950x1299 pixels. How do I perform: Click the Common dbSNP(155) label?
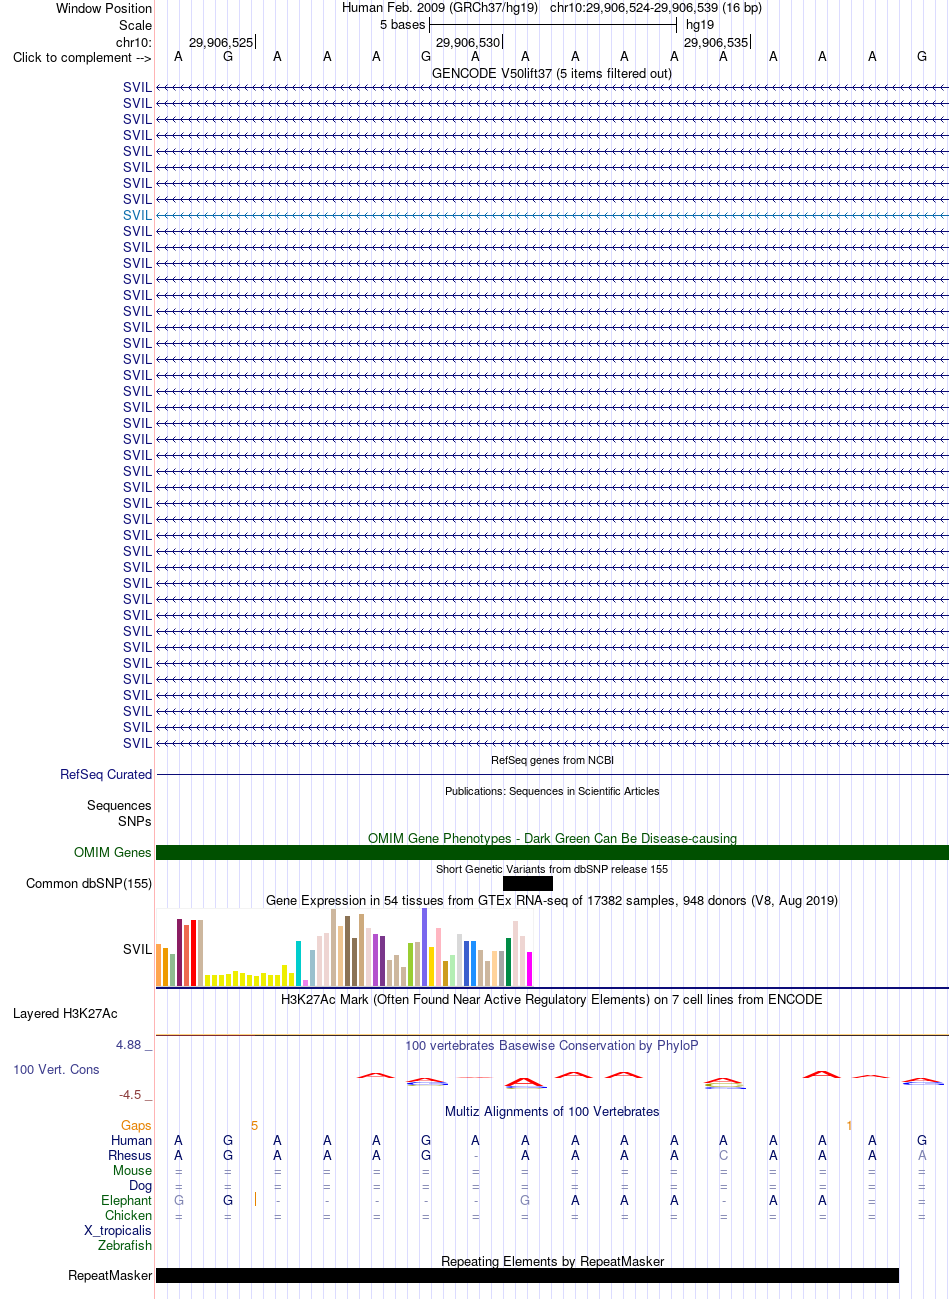89,883
